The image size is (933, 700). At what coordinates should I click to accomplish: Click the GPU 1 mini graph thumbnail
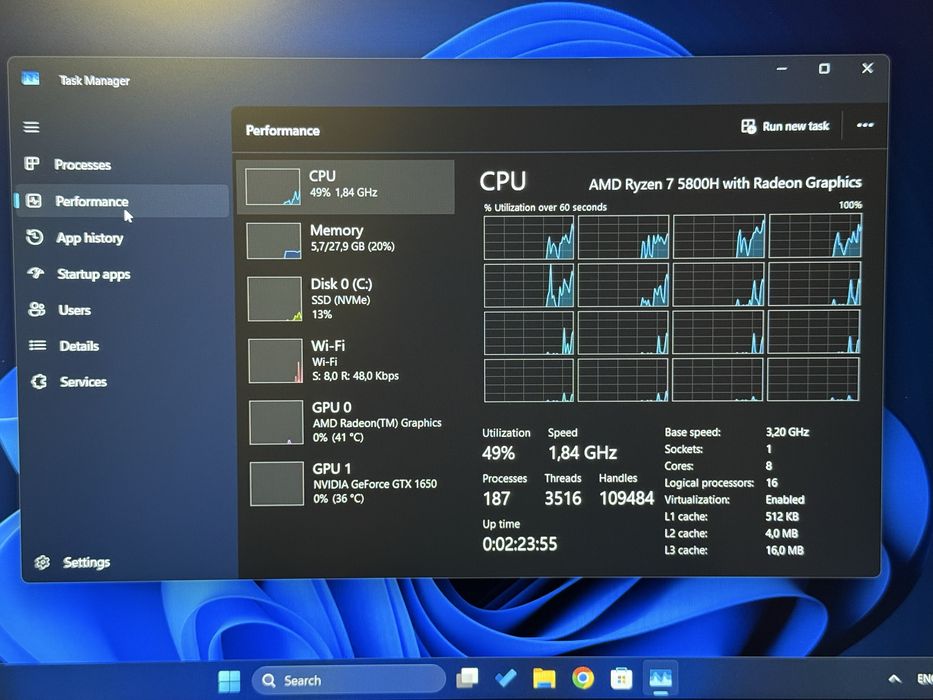coord(277,484)
